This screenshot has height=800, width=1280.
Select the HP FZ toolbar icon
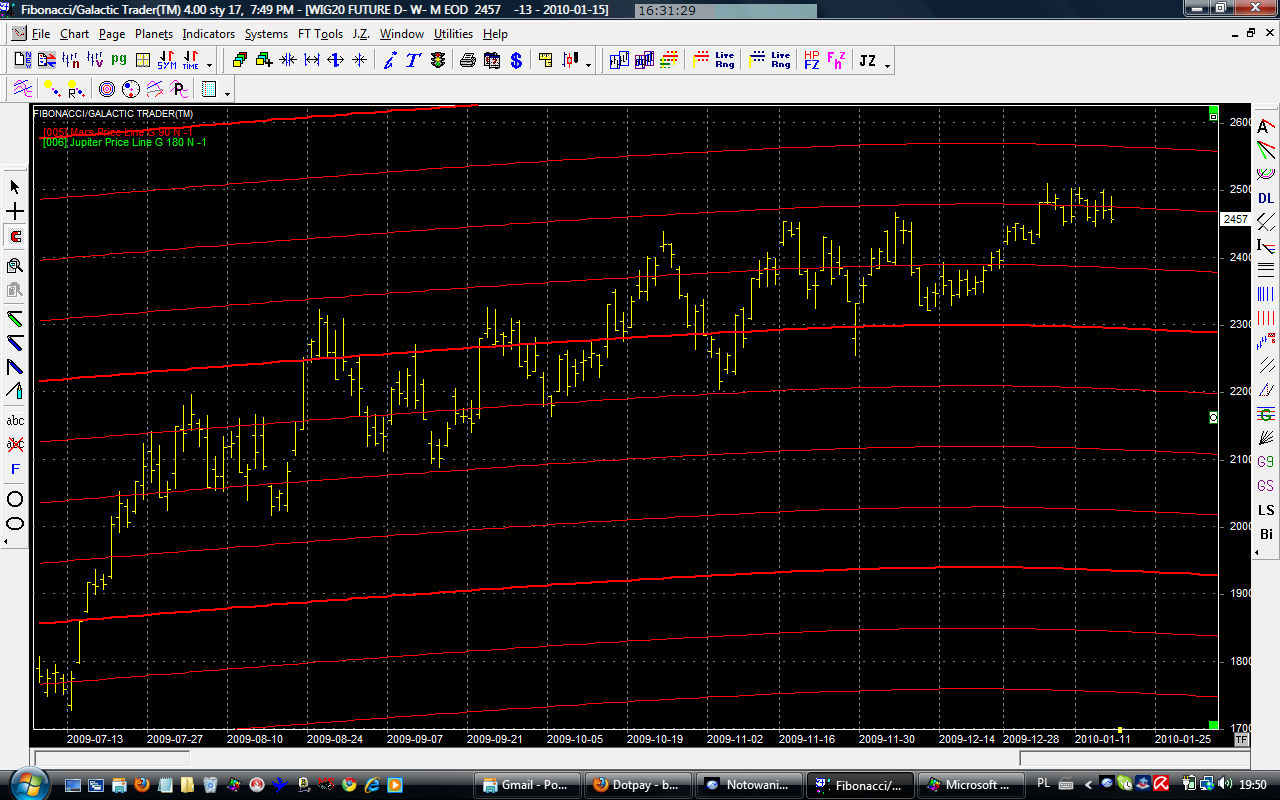click(811, 61)
